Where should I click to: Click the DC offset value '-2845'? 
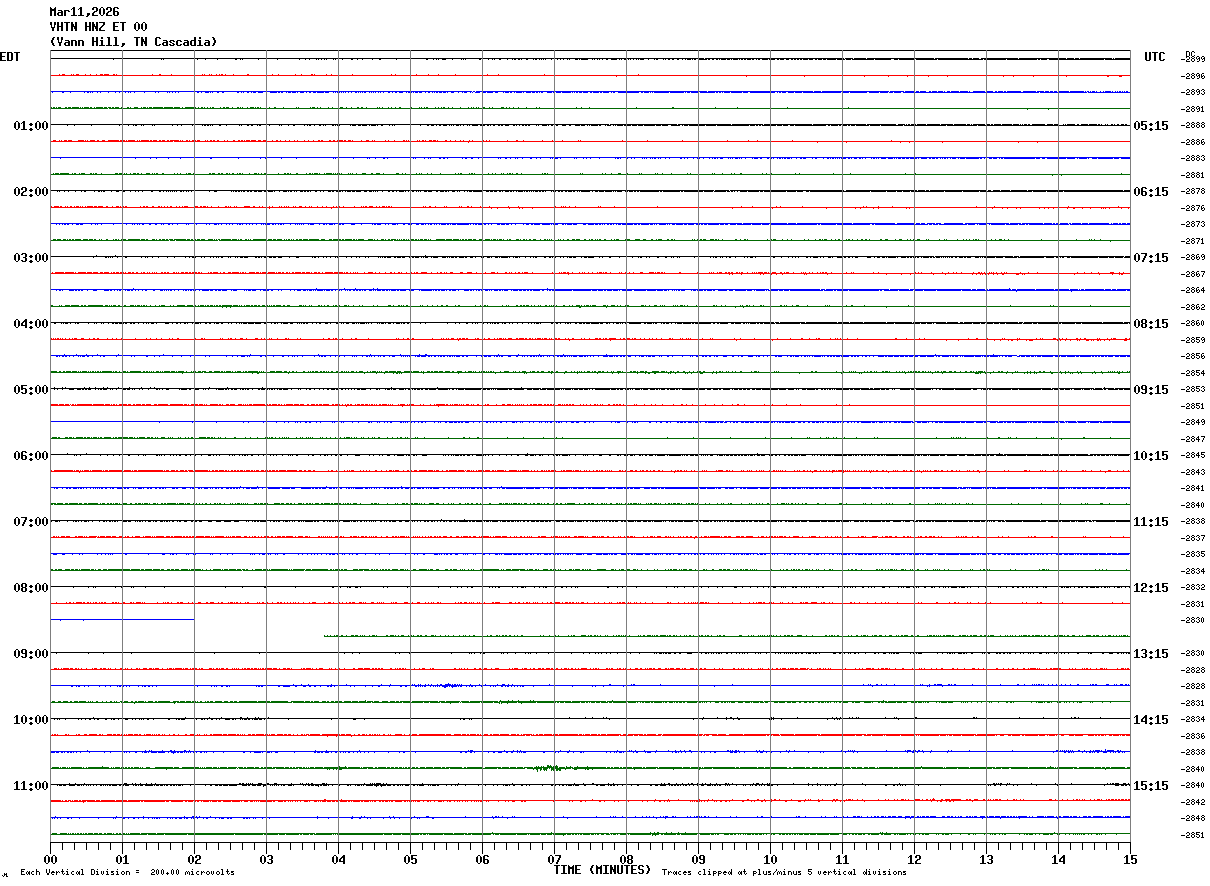(1194, 456)
